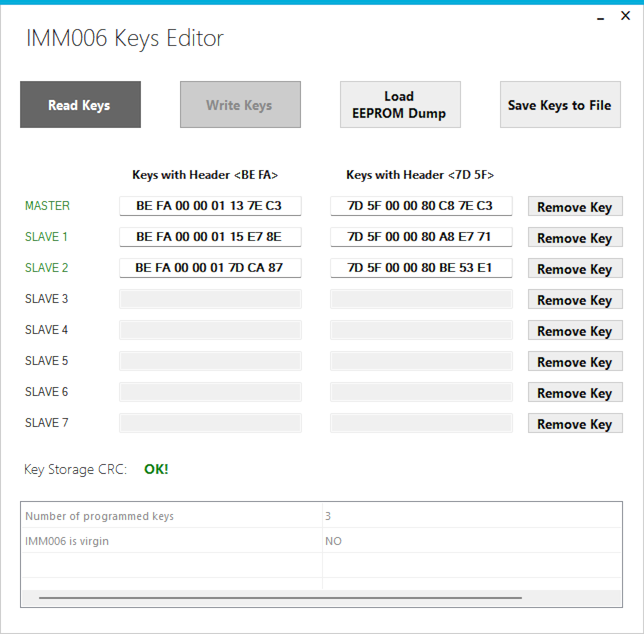Click empty SLAVE 4 BE FA field
Viewport: 644px width, 634px height.
(x=210, y=330)
